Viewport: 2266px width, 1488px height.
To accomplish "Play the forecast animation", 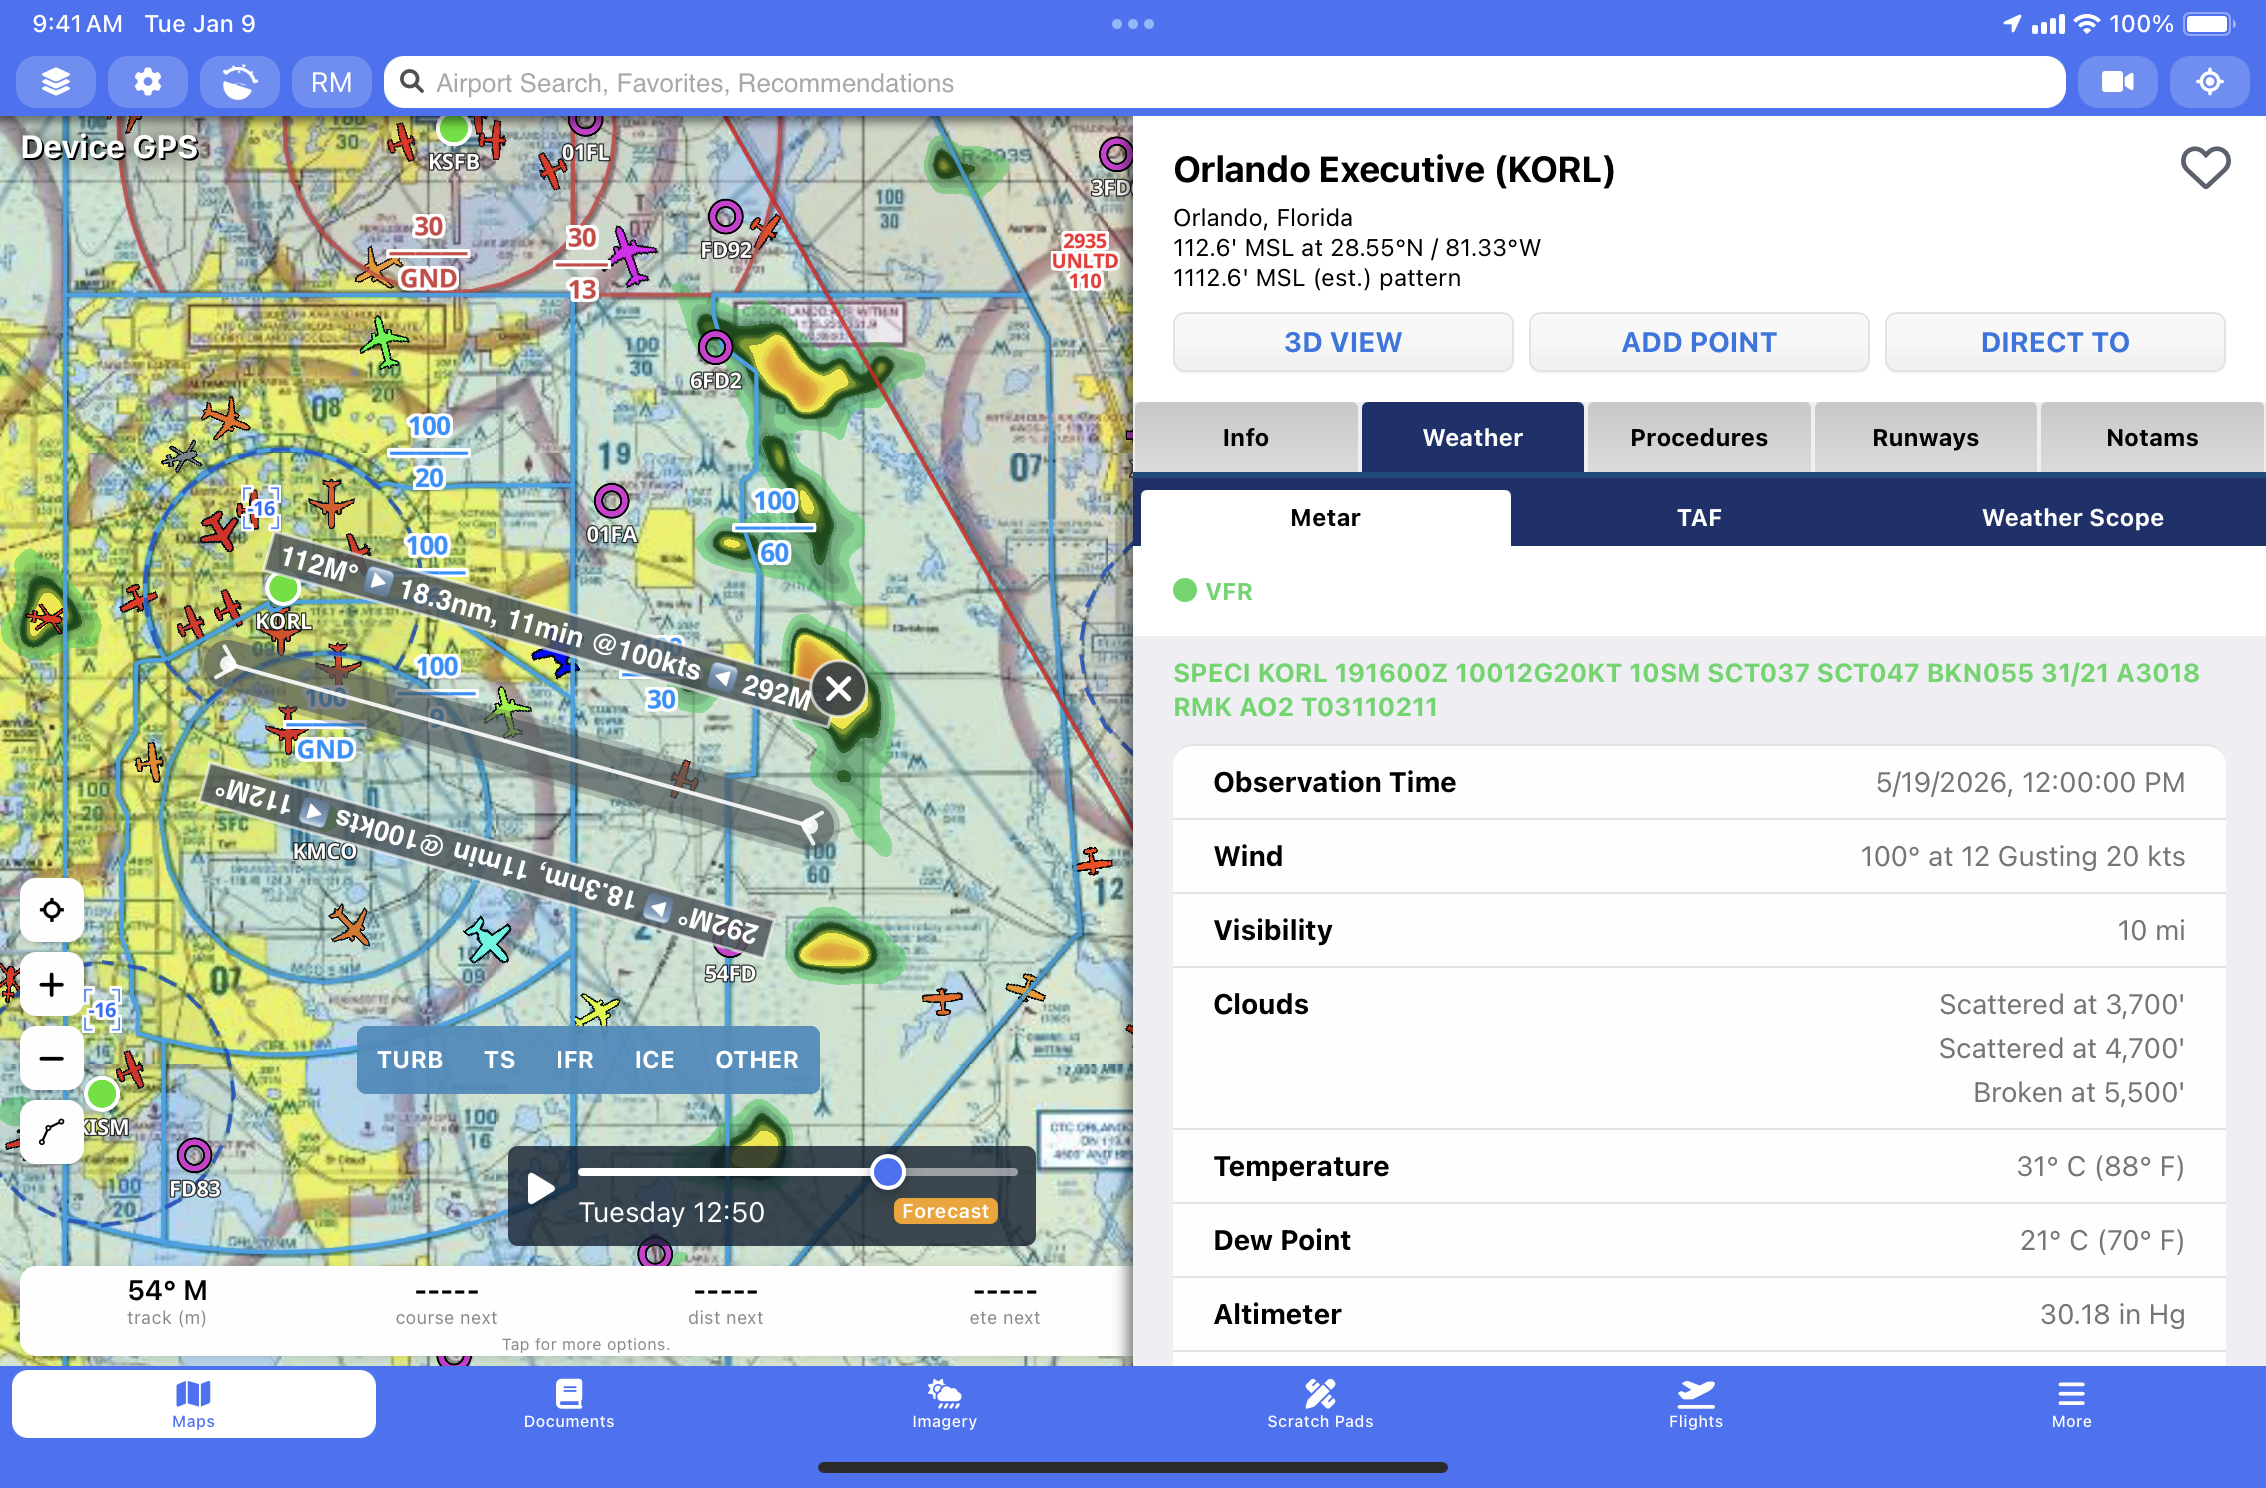I will click(x=541, y=1189).
